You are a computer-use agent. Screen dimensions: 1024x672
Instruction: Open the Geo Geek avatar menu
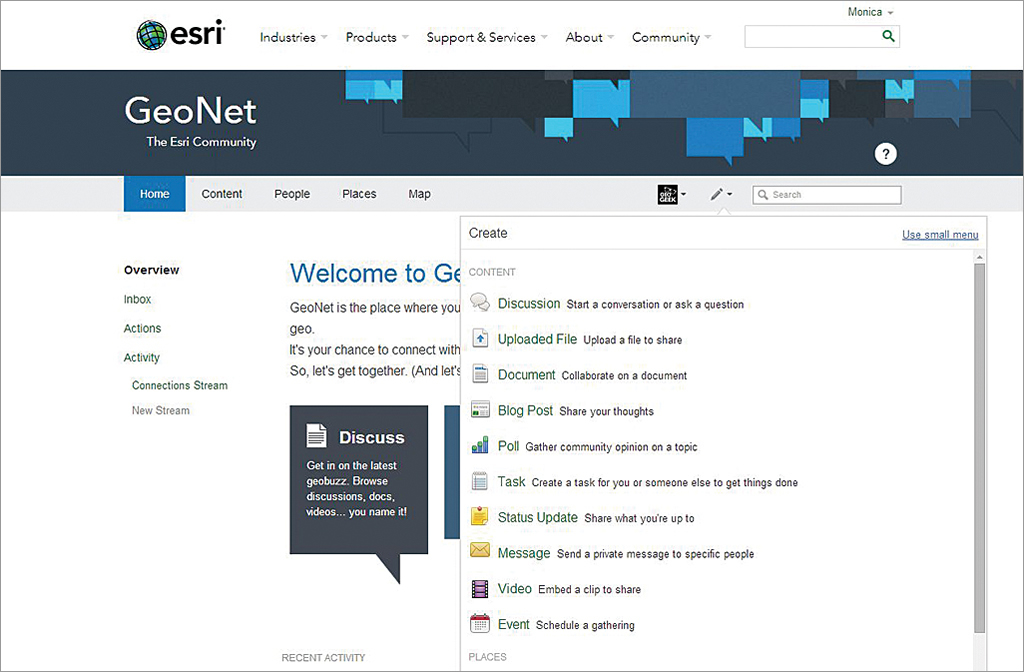[x=672, y=194]
